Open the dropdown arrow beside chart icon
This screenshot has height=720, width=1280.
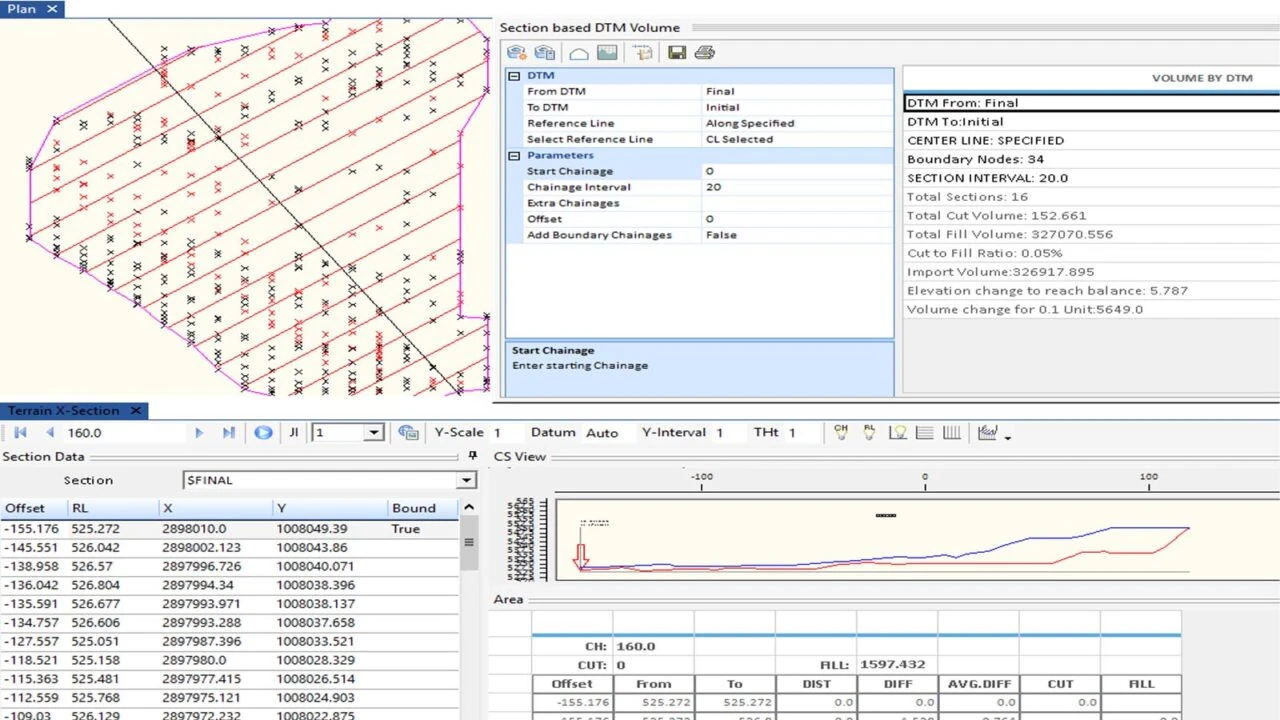1008,436
